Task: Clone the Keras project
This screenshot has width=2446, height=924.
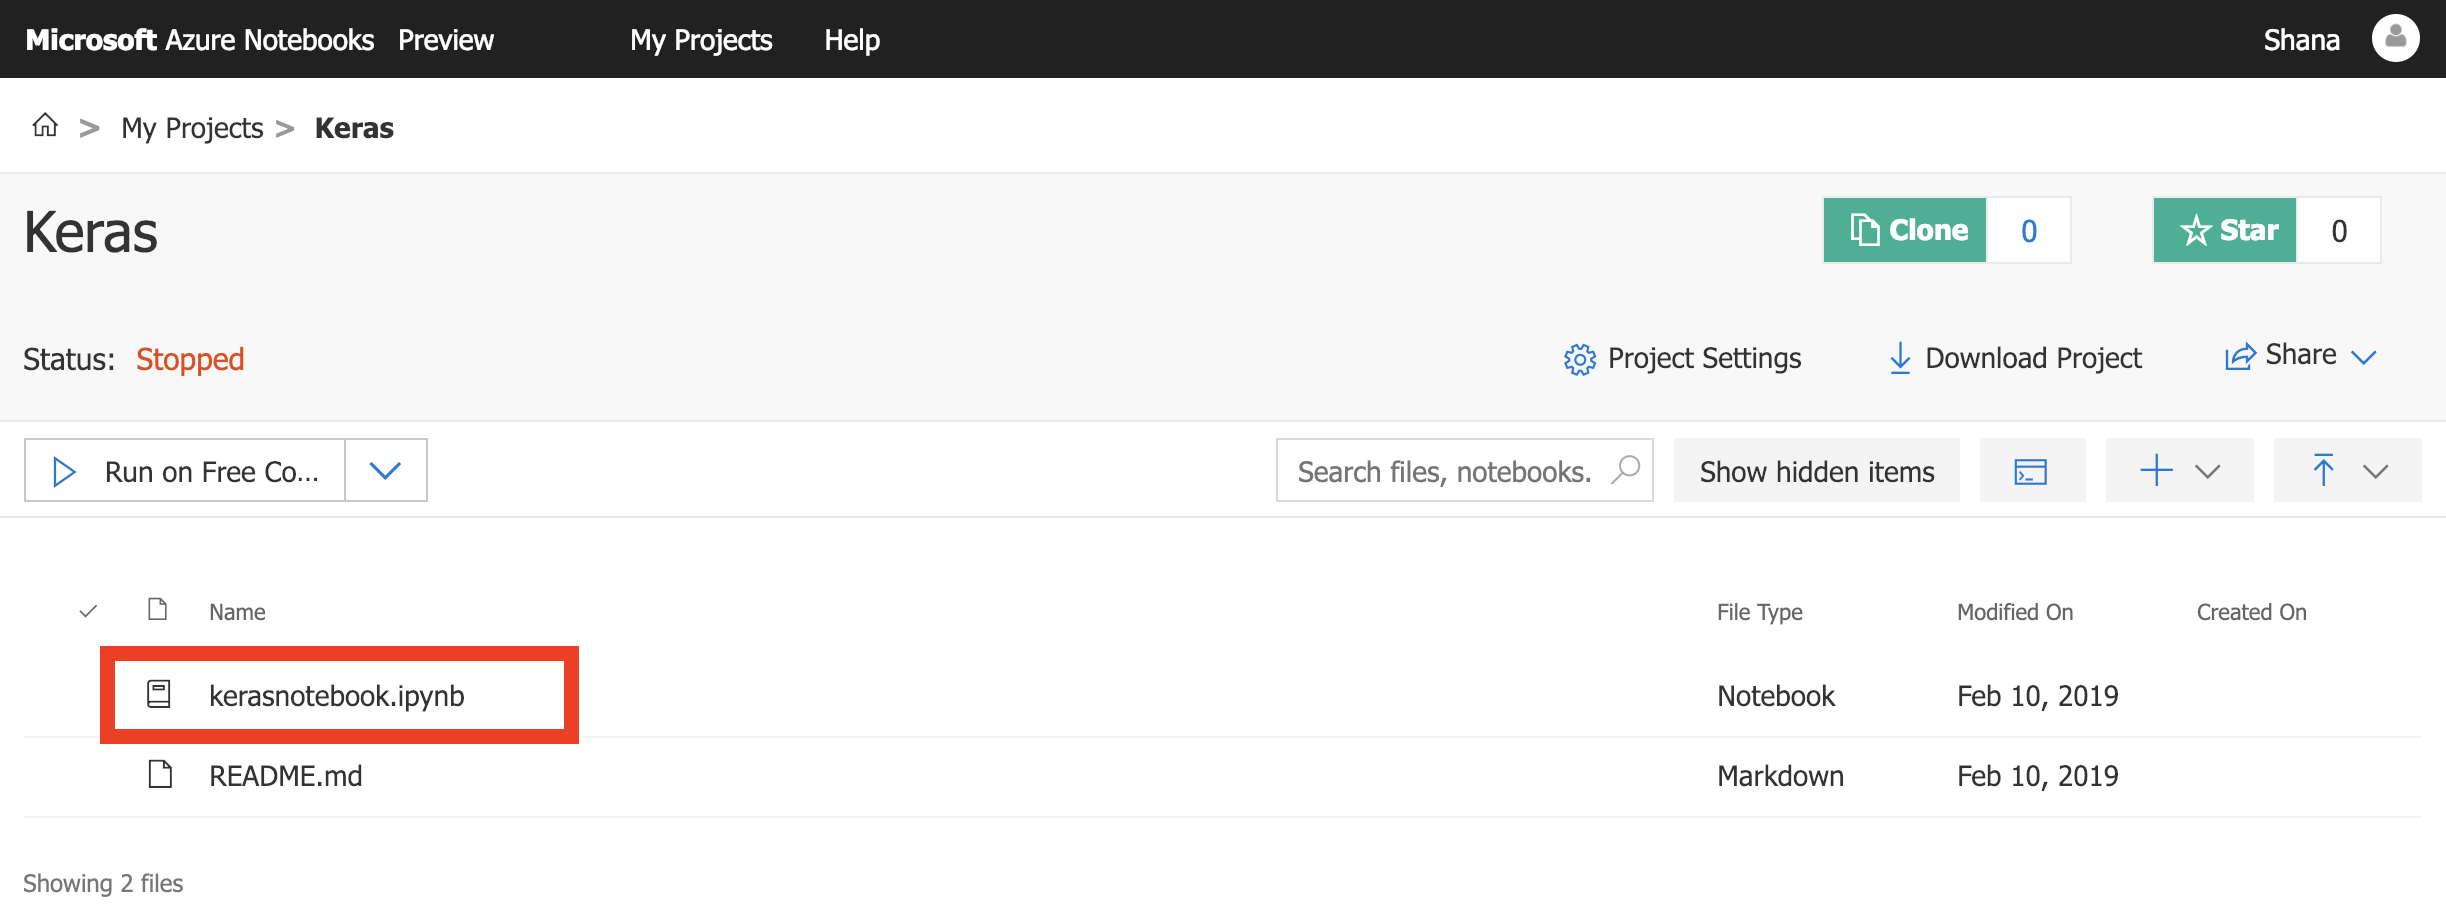Action: [x=1905, y=230]
